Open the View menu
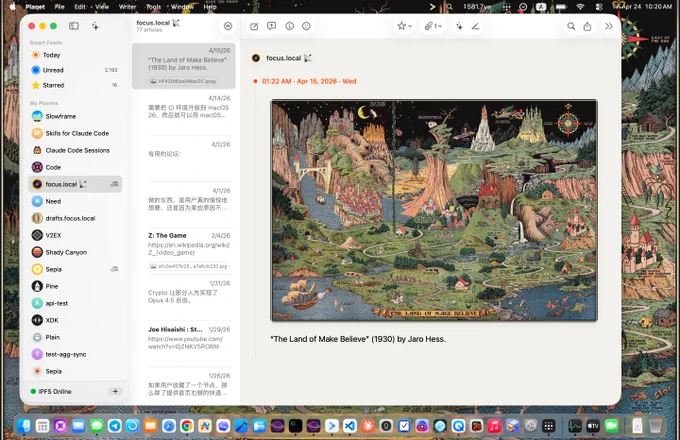 tap(102, 7)
